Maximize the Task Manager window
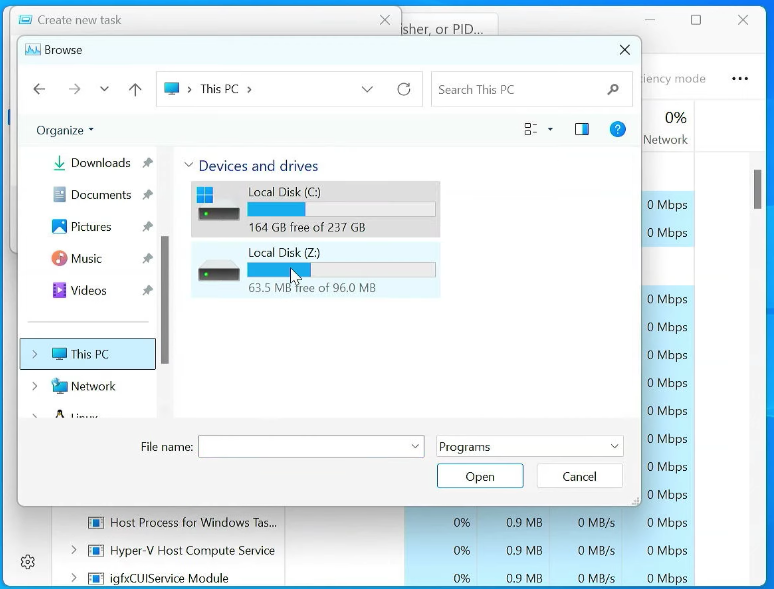Image resolution: width=774 pixels, height=589 pixels. tap(696, 20)
